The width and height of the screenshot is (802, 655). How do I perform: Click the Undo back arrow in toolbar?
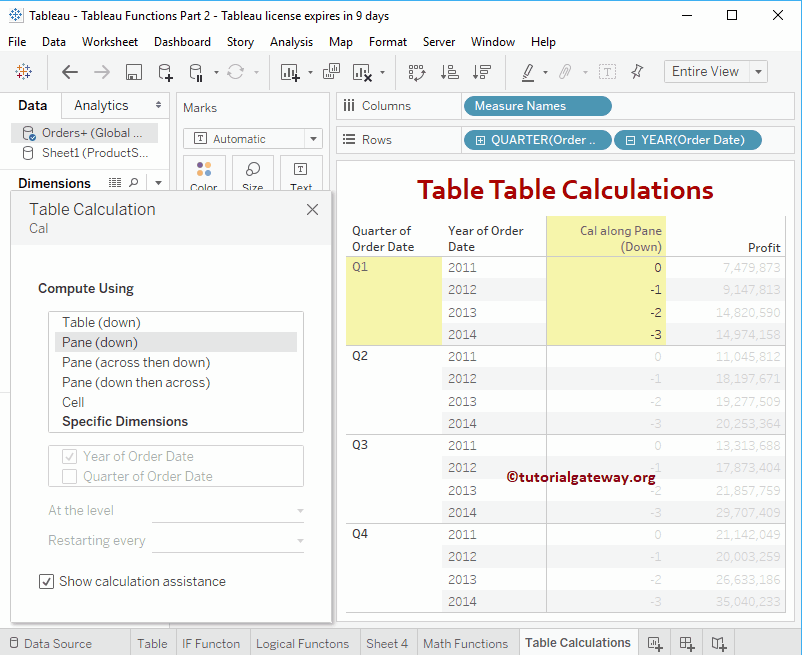pyautogui.click(x=70, y=72)
